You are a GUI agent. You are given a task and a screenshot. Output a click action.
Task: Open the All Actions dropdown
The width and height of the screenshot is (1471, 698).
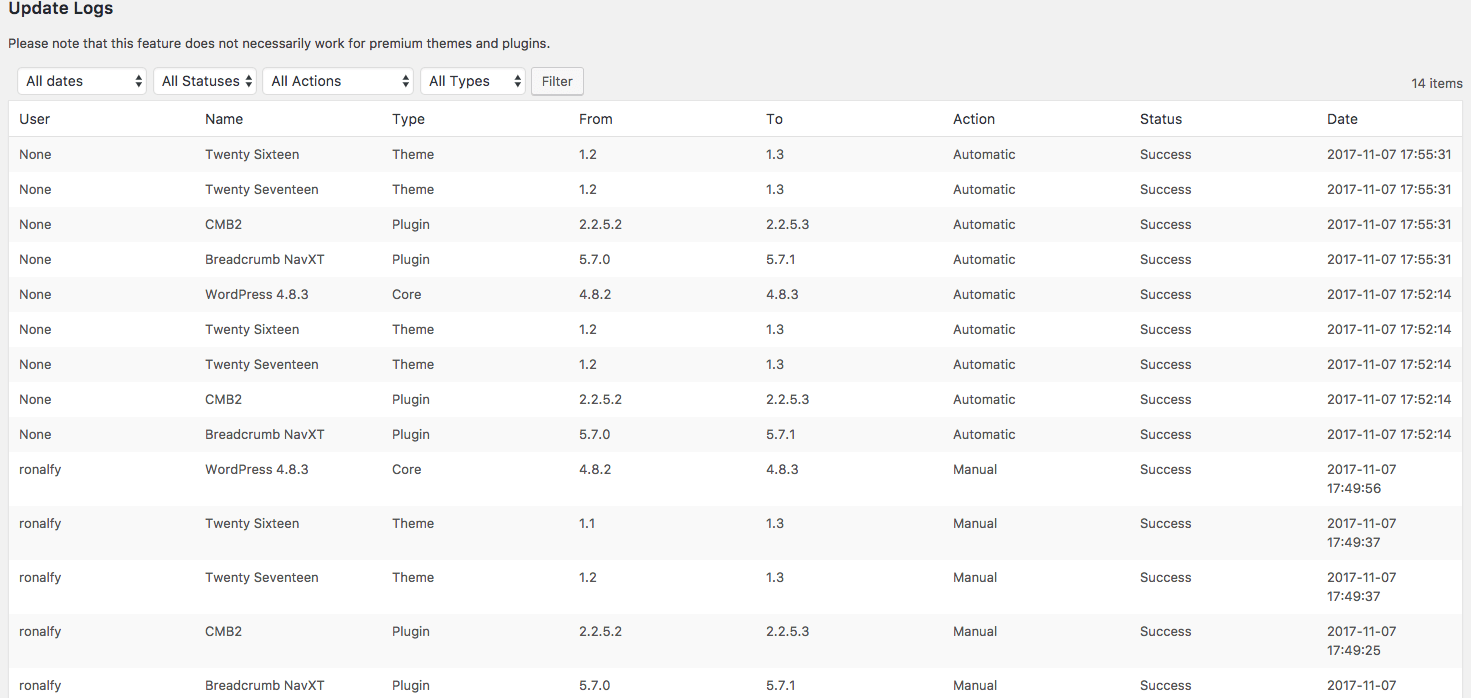tap(338, 81)
